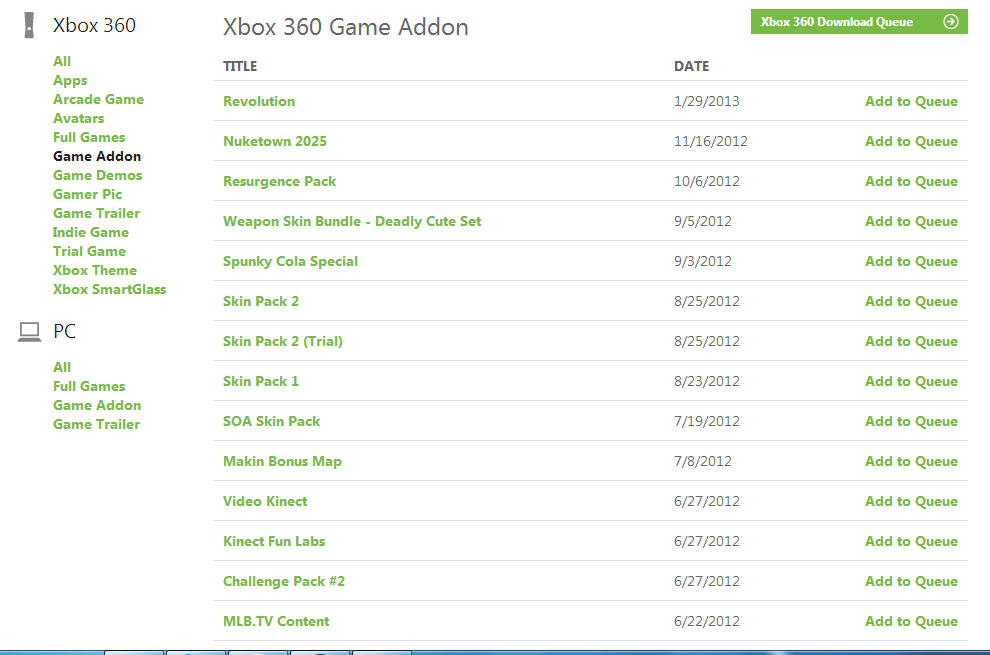Add MLB.TV Content to the queue
The height and width of the screenshot is (655, 990).
coord(911,621)
